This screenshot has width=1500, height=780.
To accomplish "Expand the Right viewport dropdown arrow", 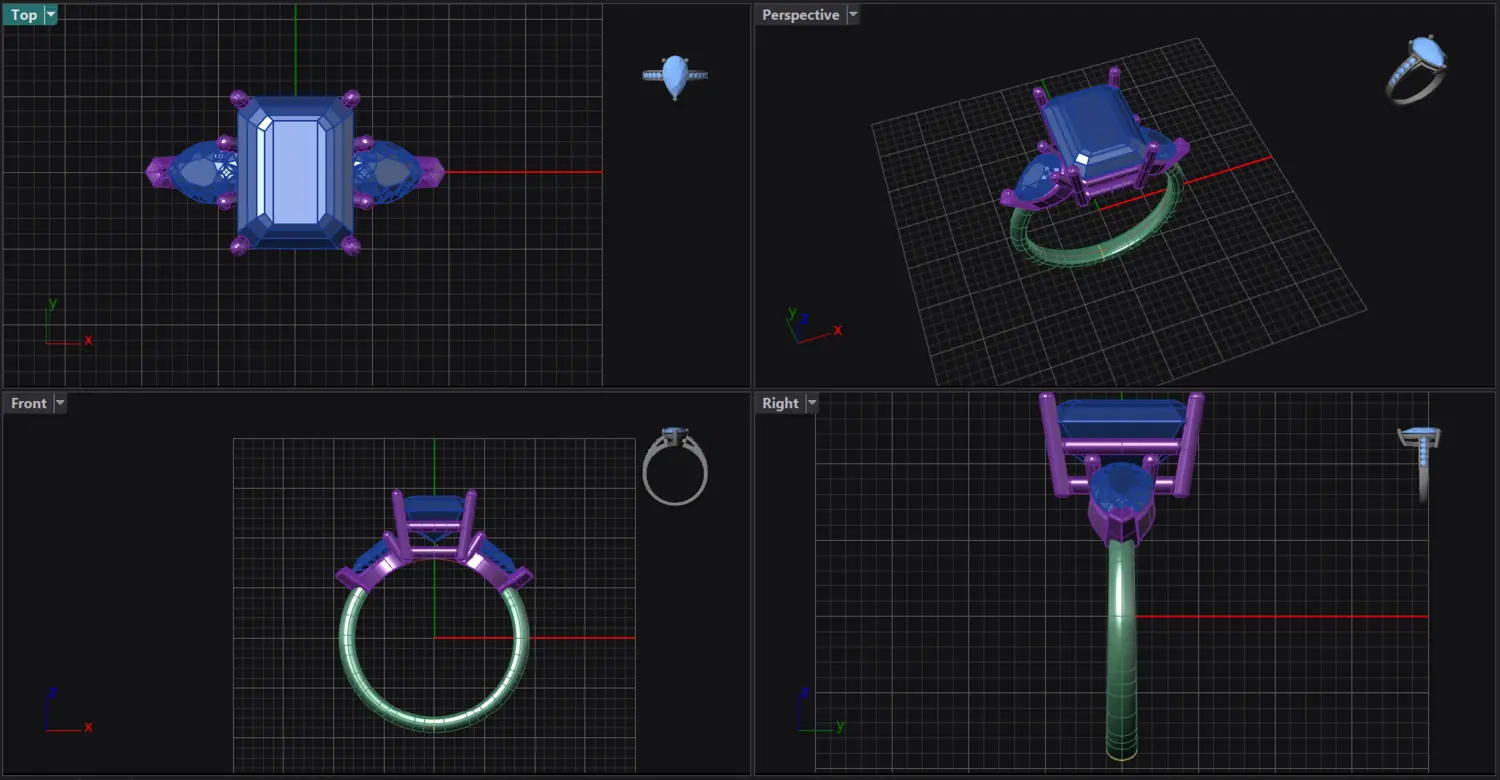I will click(x=812, y=403).
